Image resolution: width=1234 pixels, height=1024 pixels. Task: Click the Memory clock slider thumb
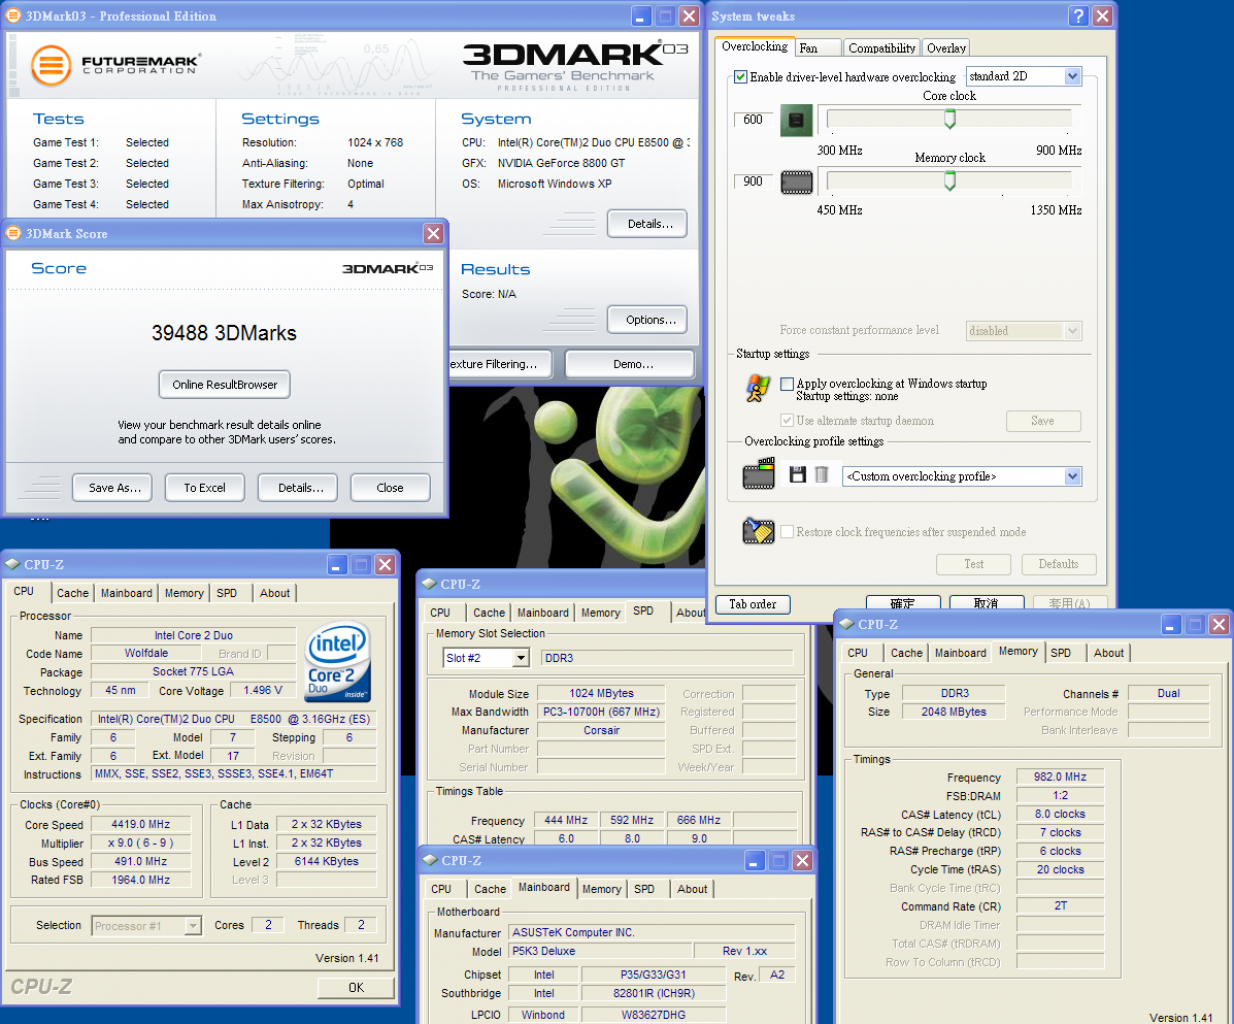[x=950, y=181]
